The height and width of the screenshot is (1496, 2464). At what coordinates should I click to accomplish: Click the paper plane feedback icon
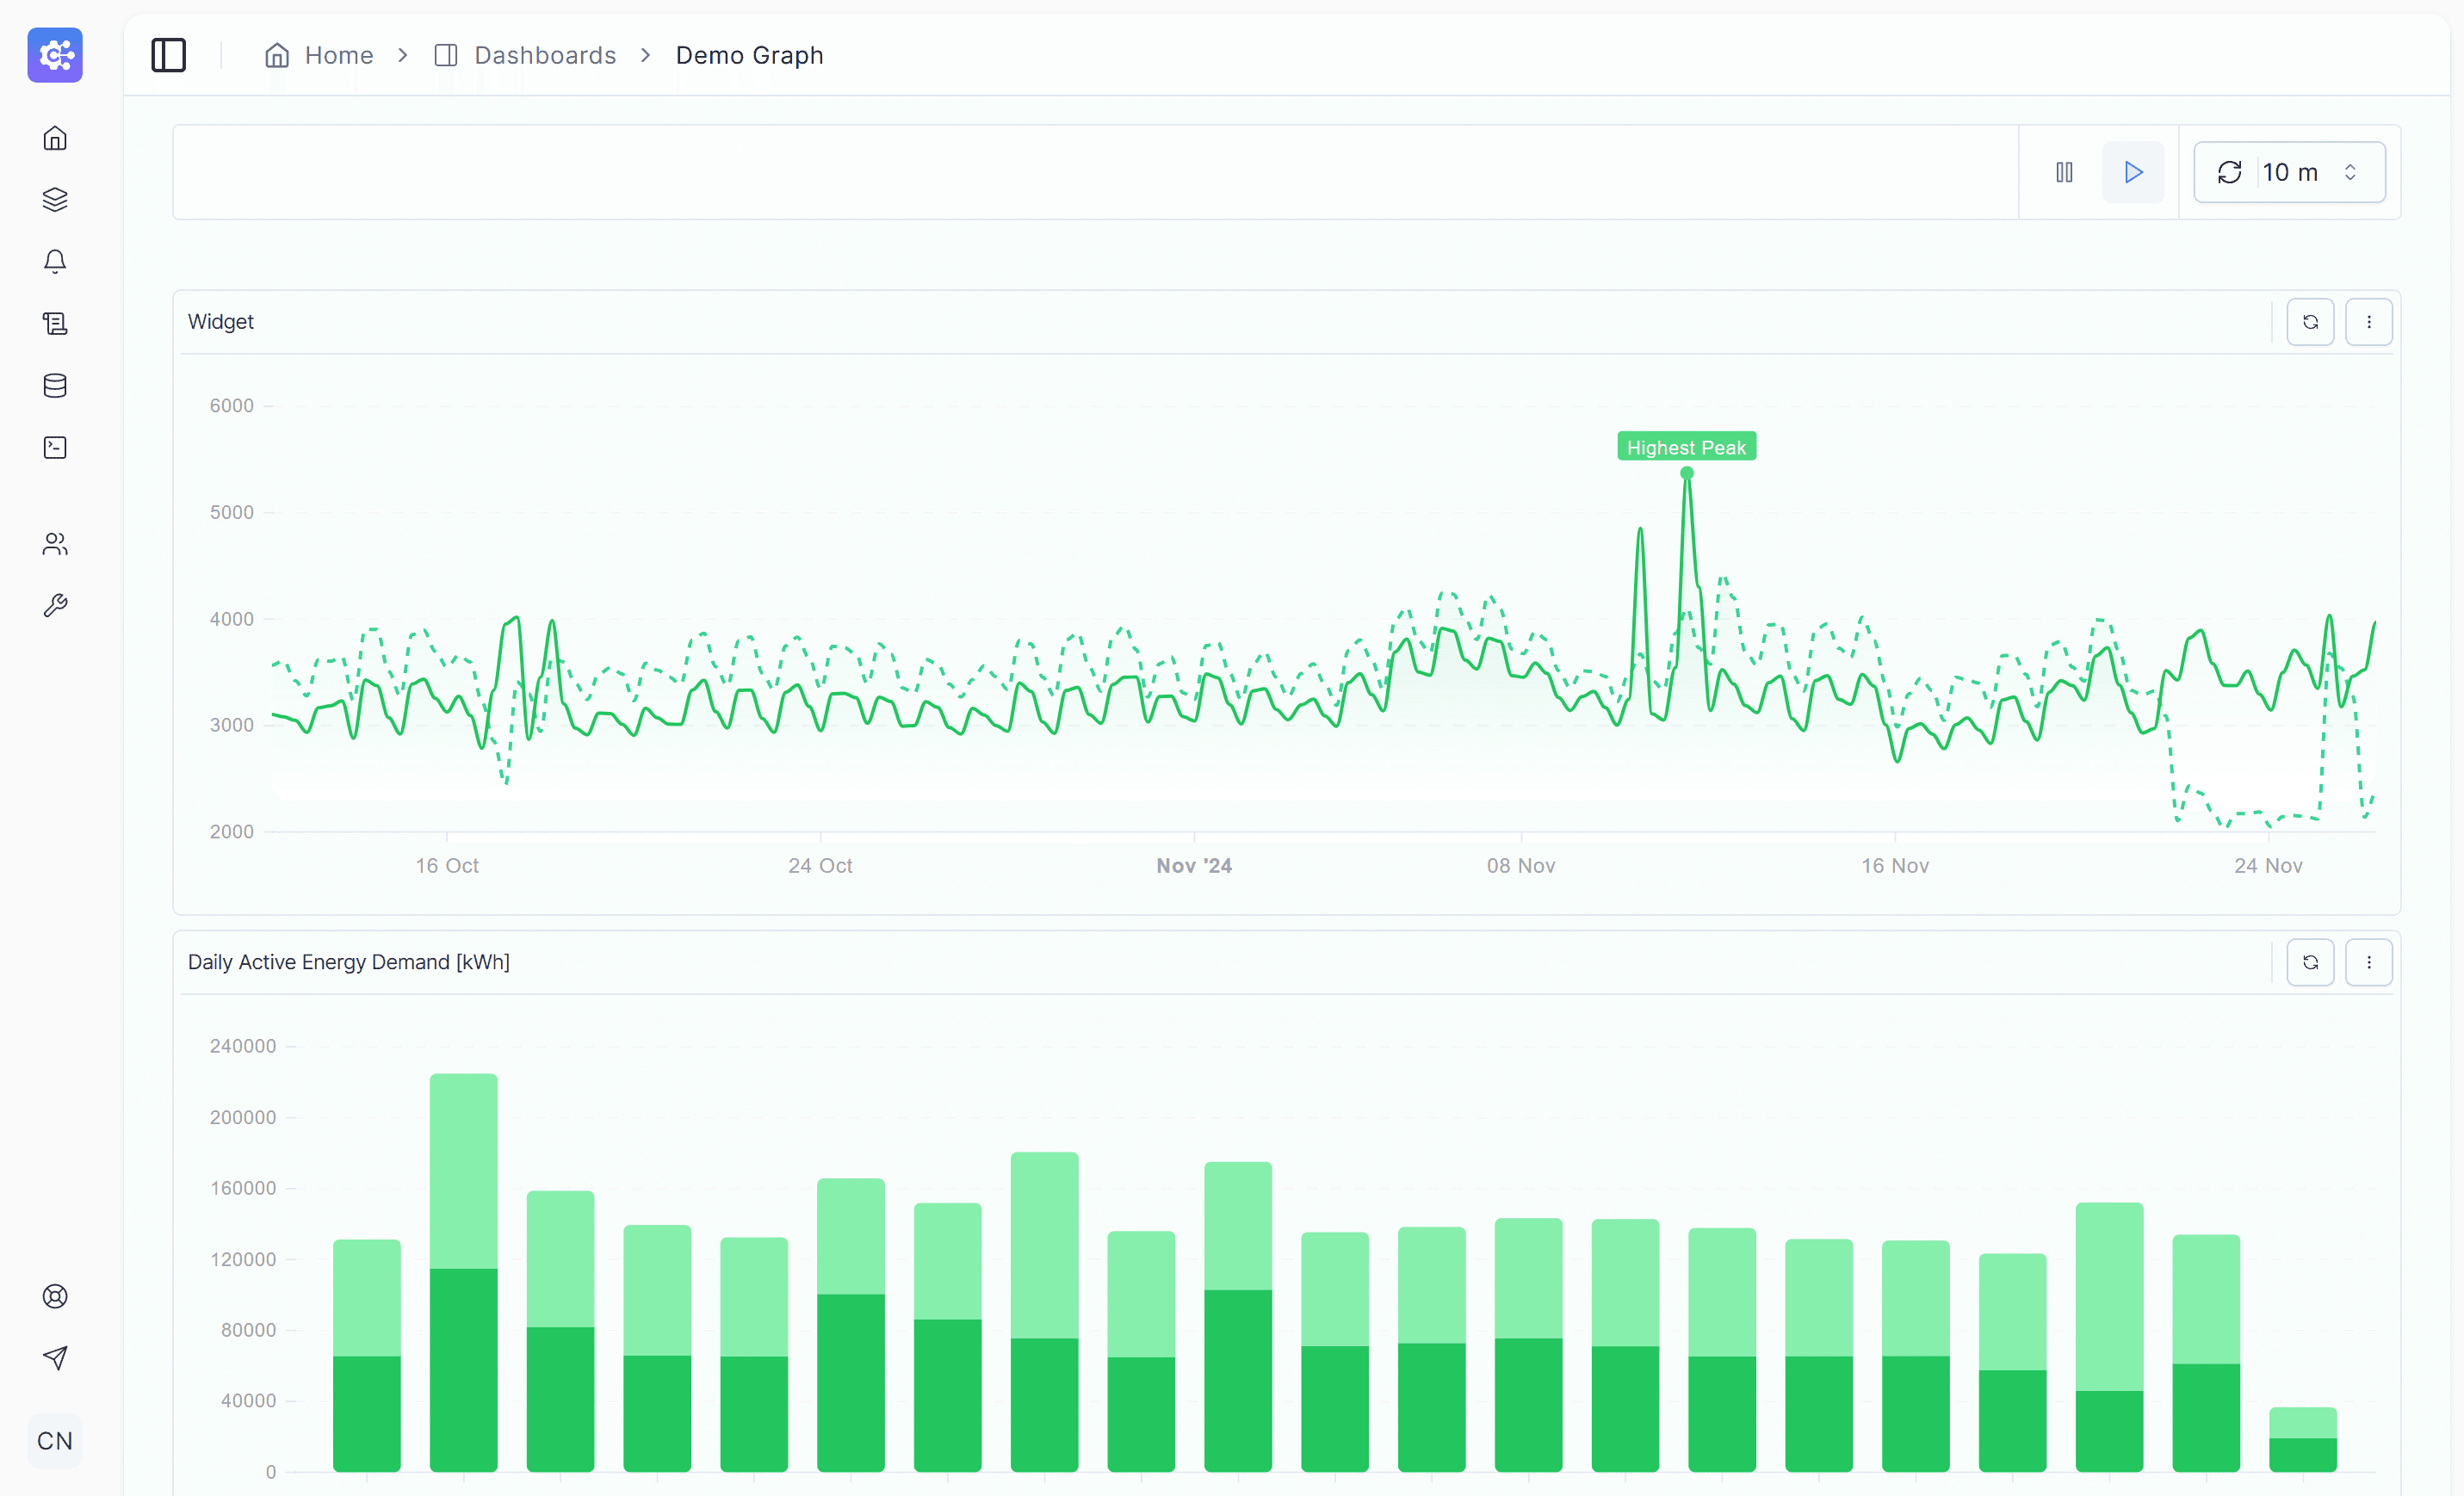(55, 1358)
